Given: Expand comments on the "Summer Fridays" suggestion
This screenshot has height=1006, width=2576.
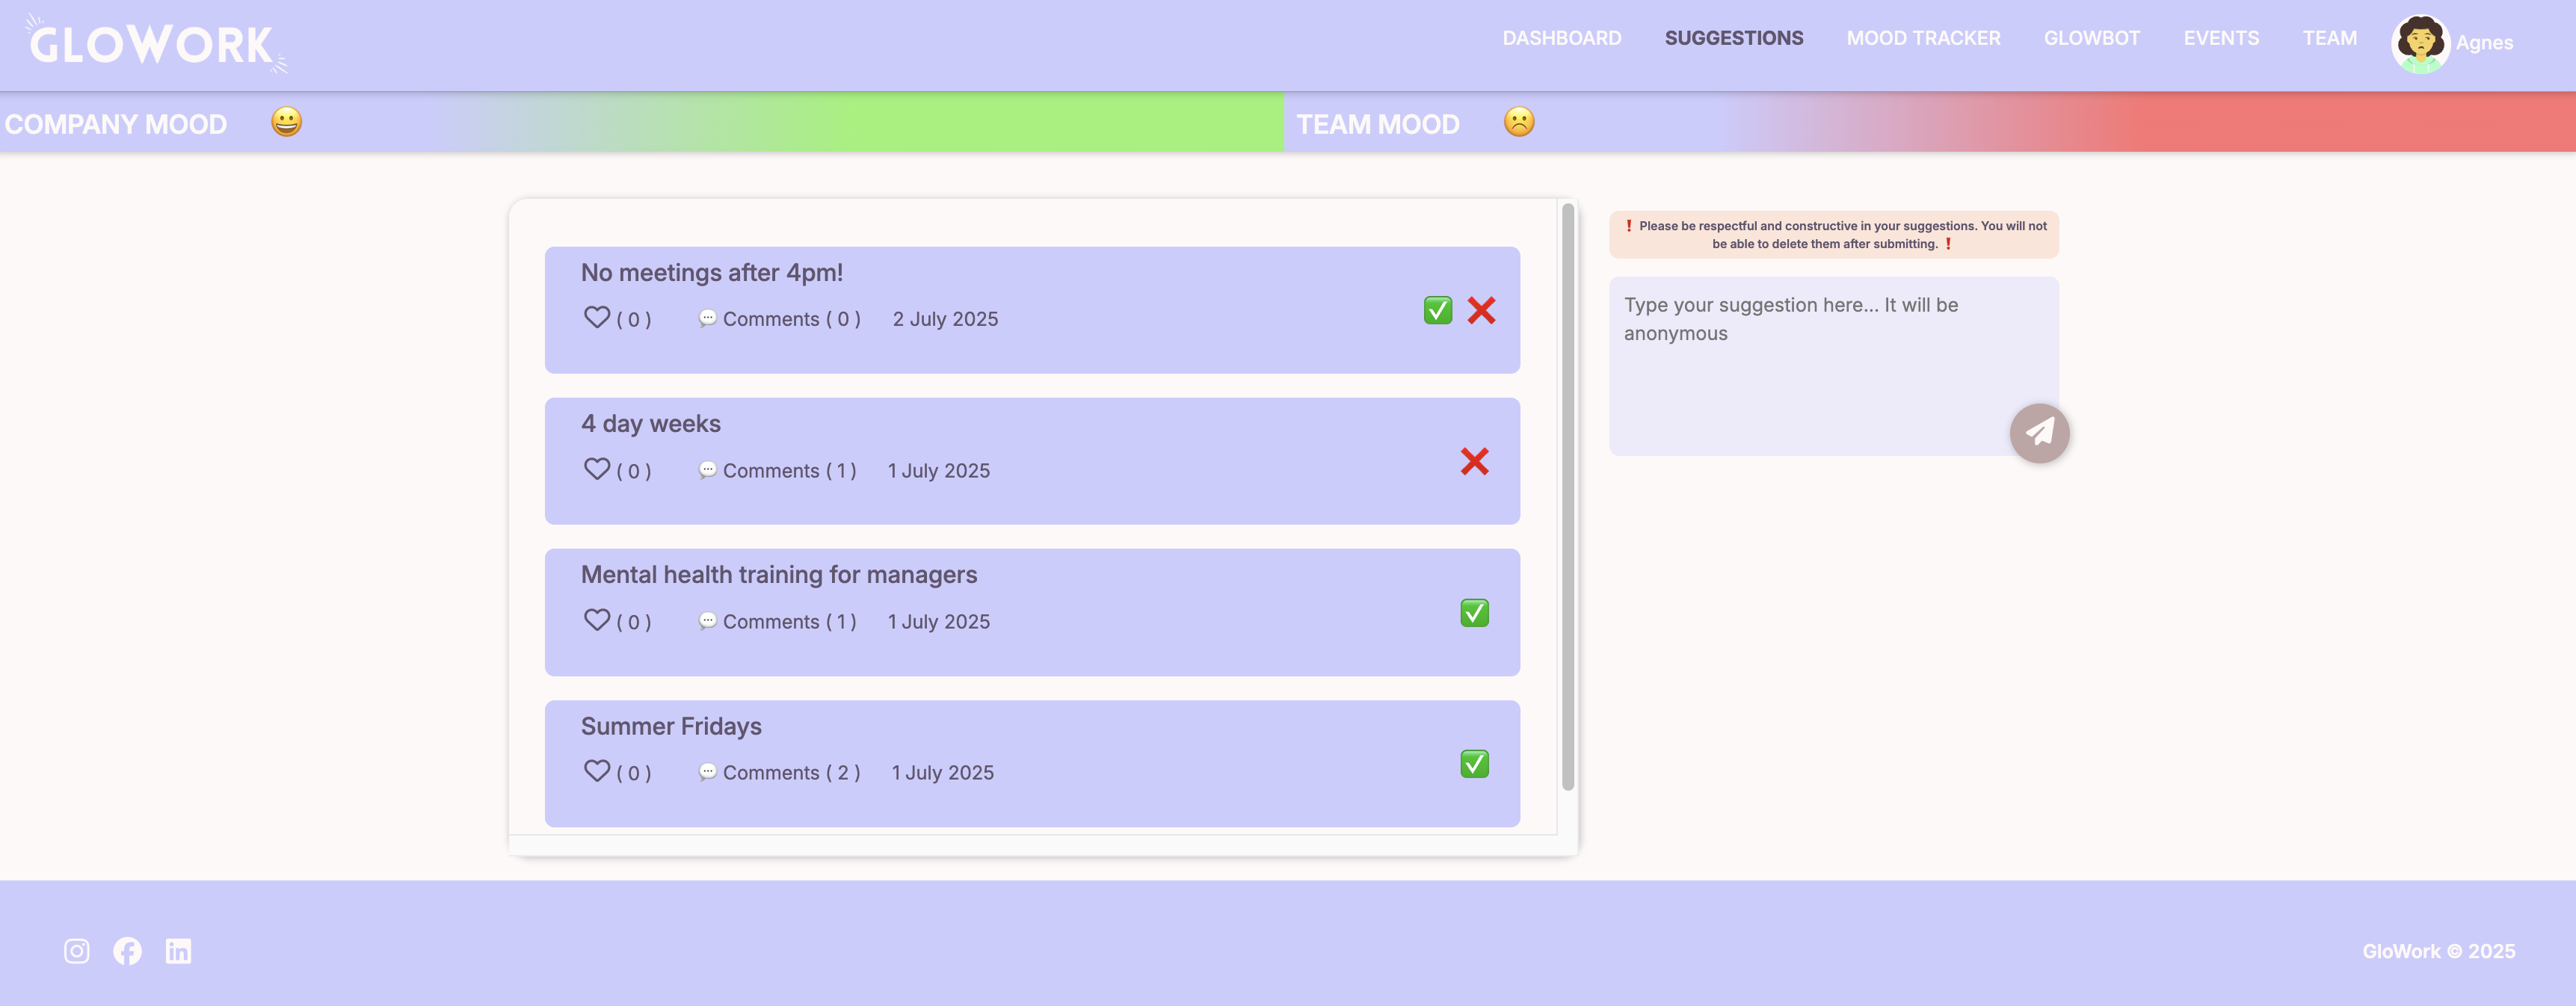Looking at the screenshot, I should (x=780, y=771).
